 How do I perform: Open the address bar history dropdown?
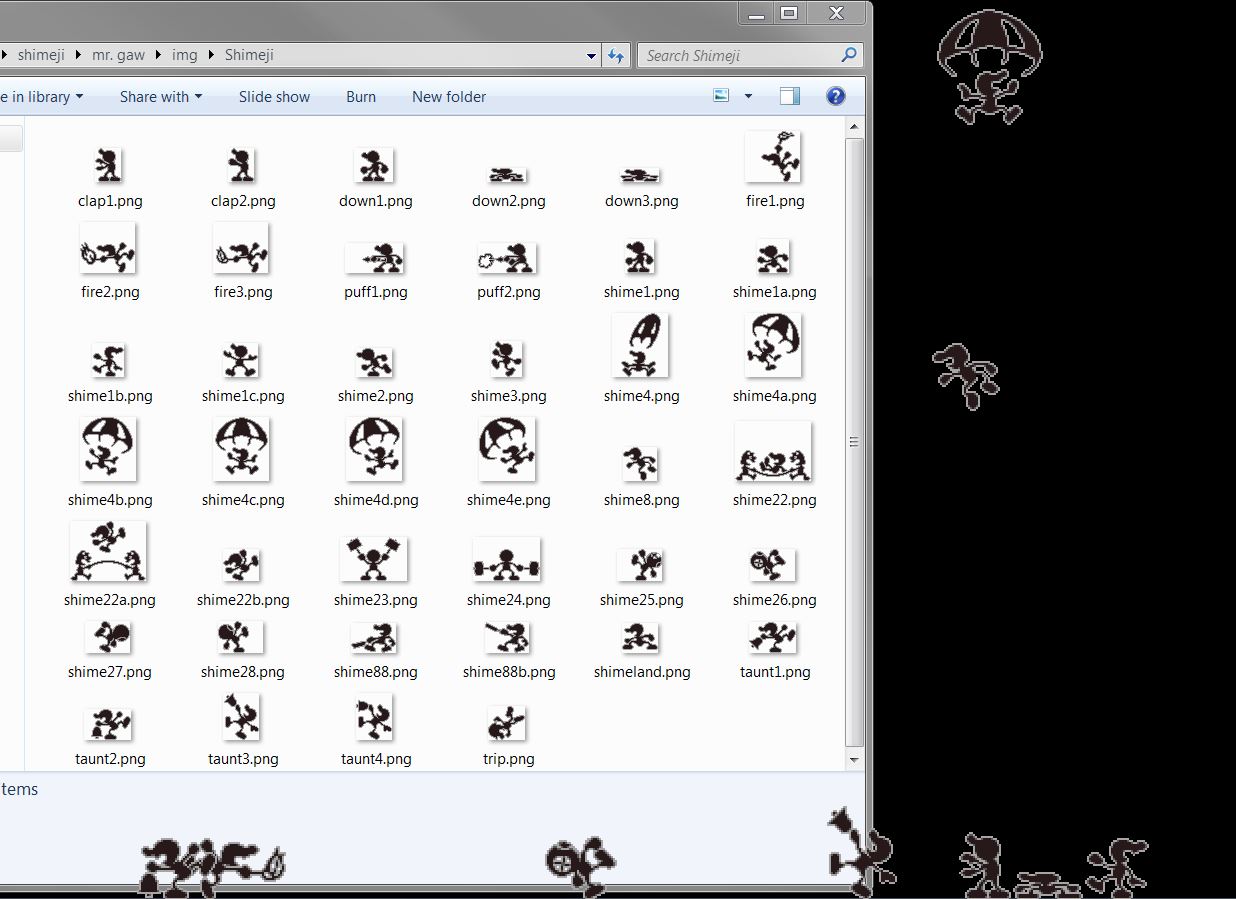pyautogui.click(x=591, y=56)
